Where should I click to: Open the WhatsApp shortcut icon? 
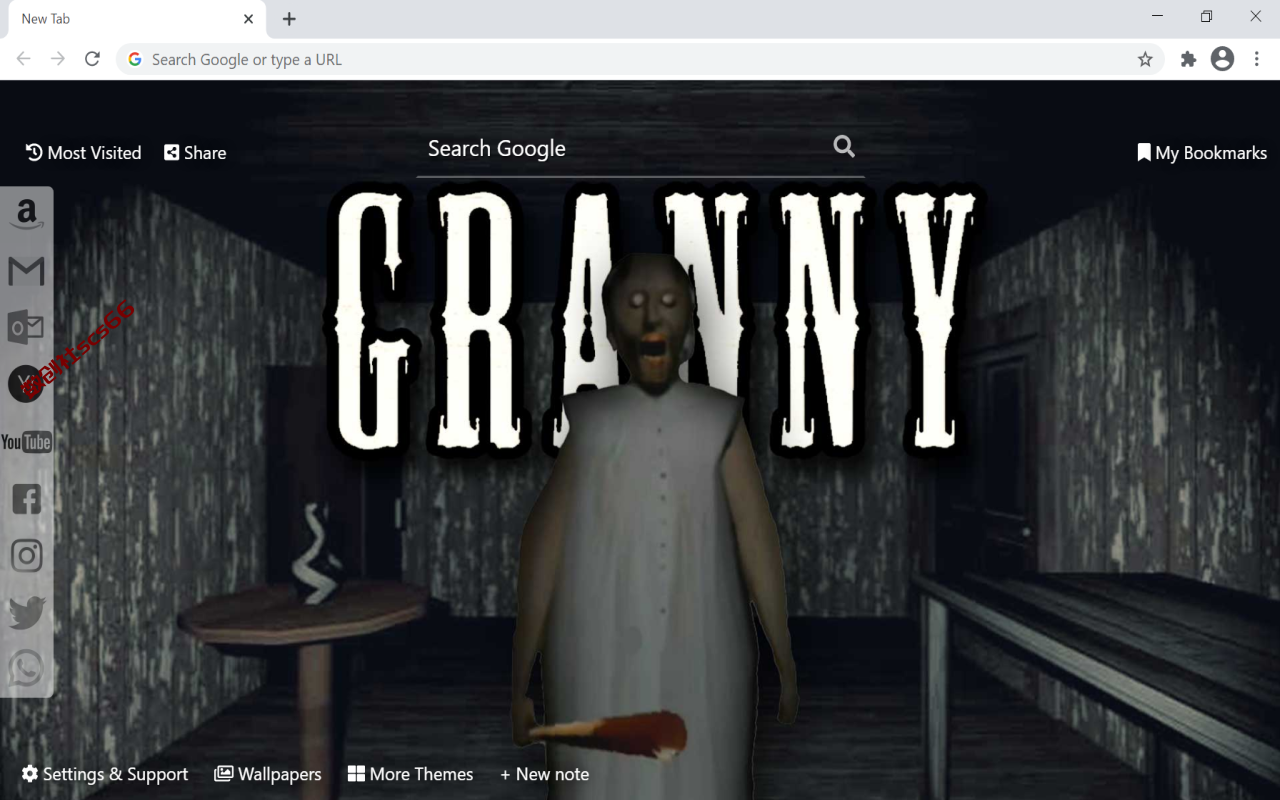[26, 669]
